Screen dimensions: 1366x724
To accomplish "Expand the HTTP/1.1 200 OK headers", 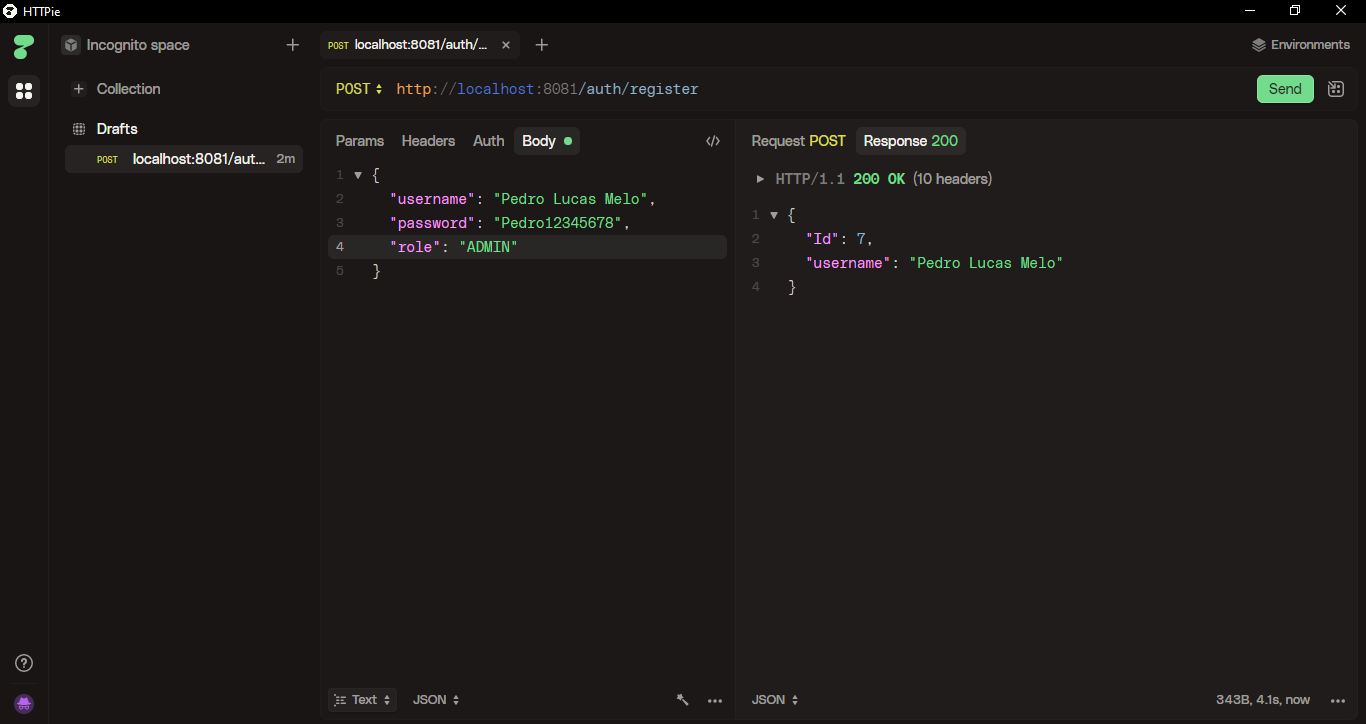I will 760,179.
